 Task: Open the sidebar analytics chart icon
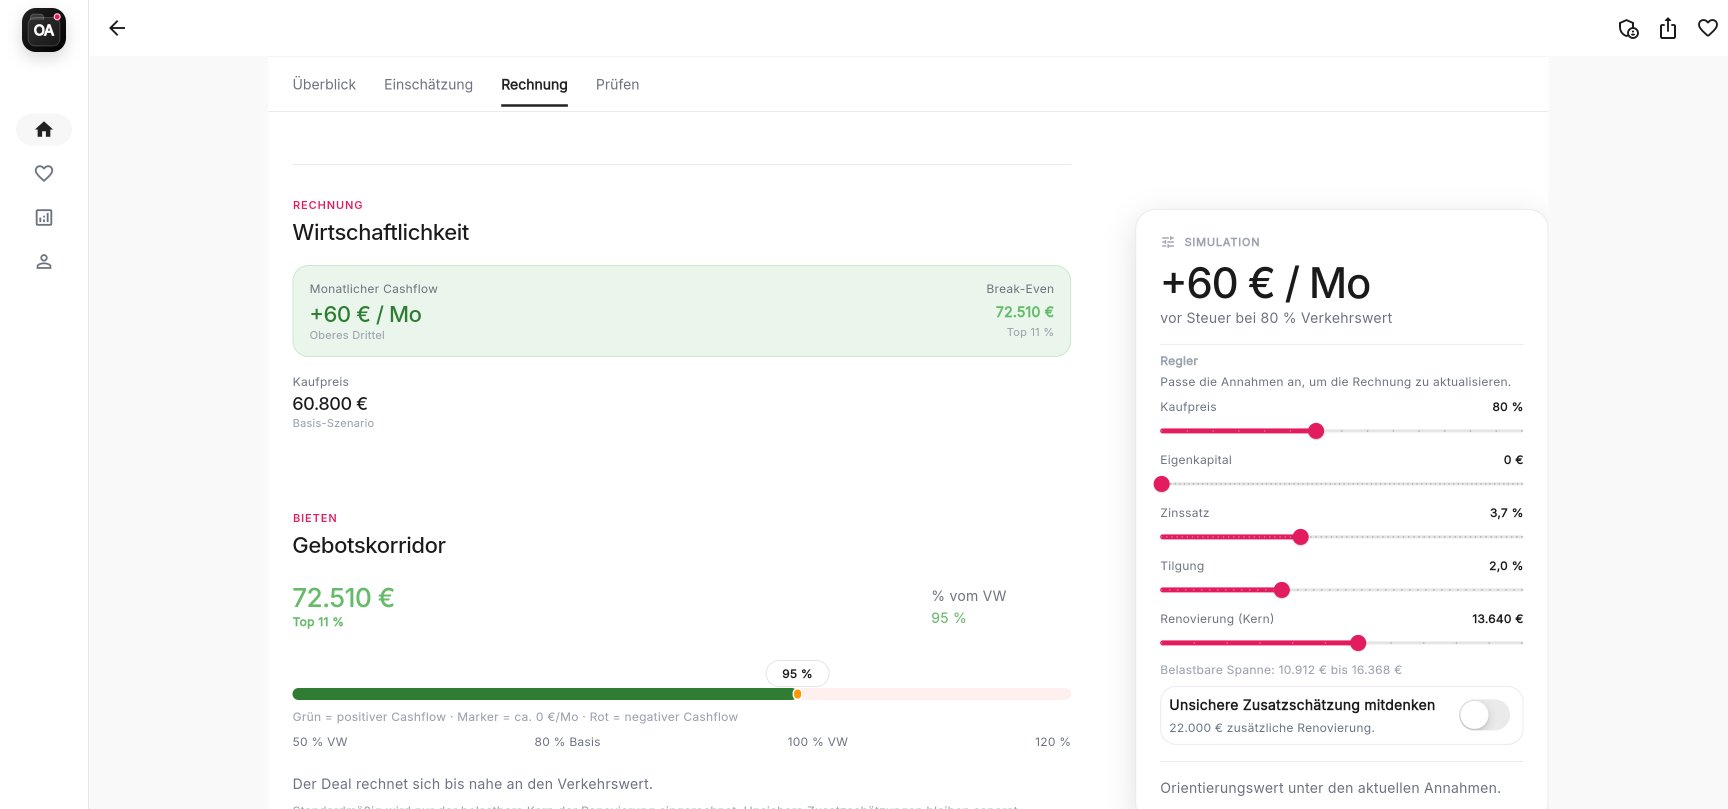tap(44, 217)
